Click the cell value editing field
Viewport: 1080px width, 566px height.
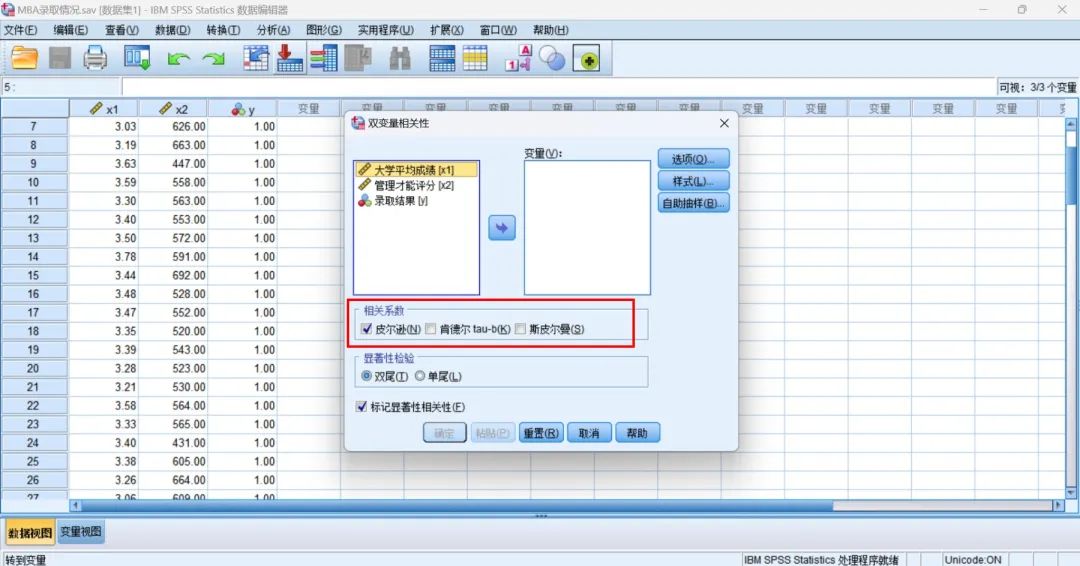pyautogui.click(x=558, y=87)
